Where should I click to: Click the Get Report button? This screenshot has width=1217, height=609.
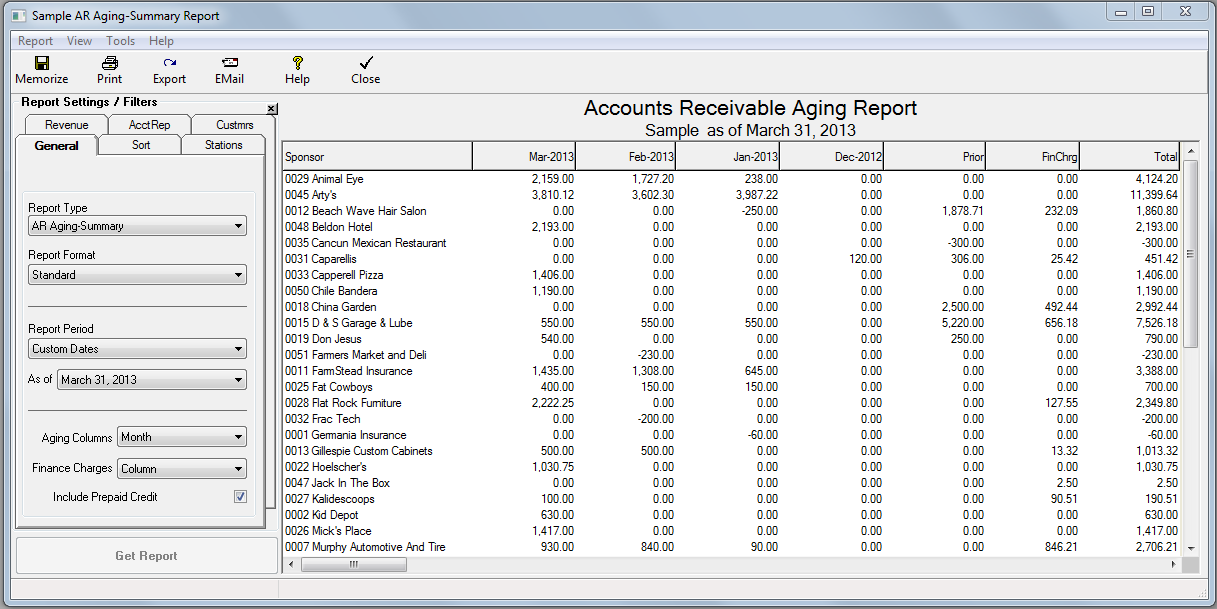coord(146,556)
